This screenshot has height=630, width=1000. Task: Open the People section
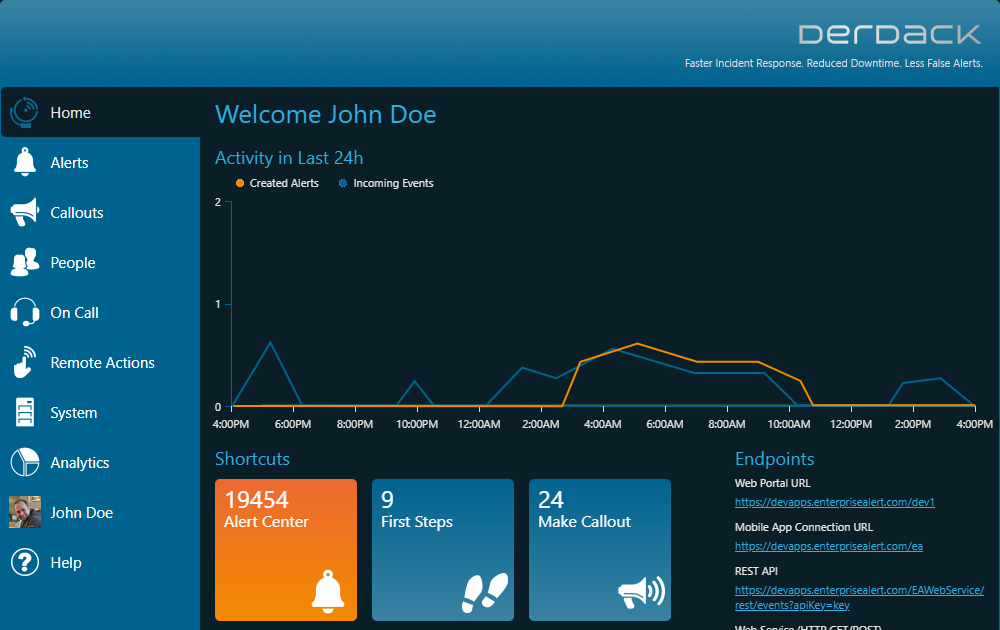pos(100,263)
